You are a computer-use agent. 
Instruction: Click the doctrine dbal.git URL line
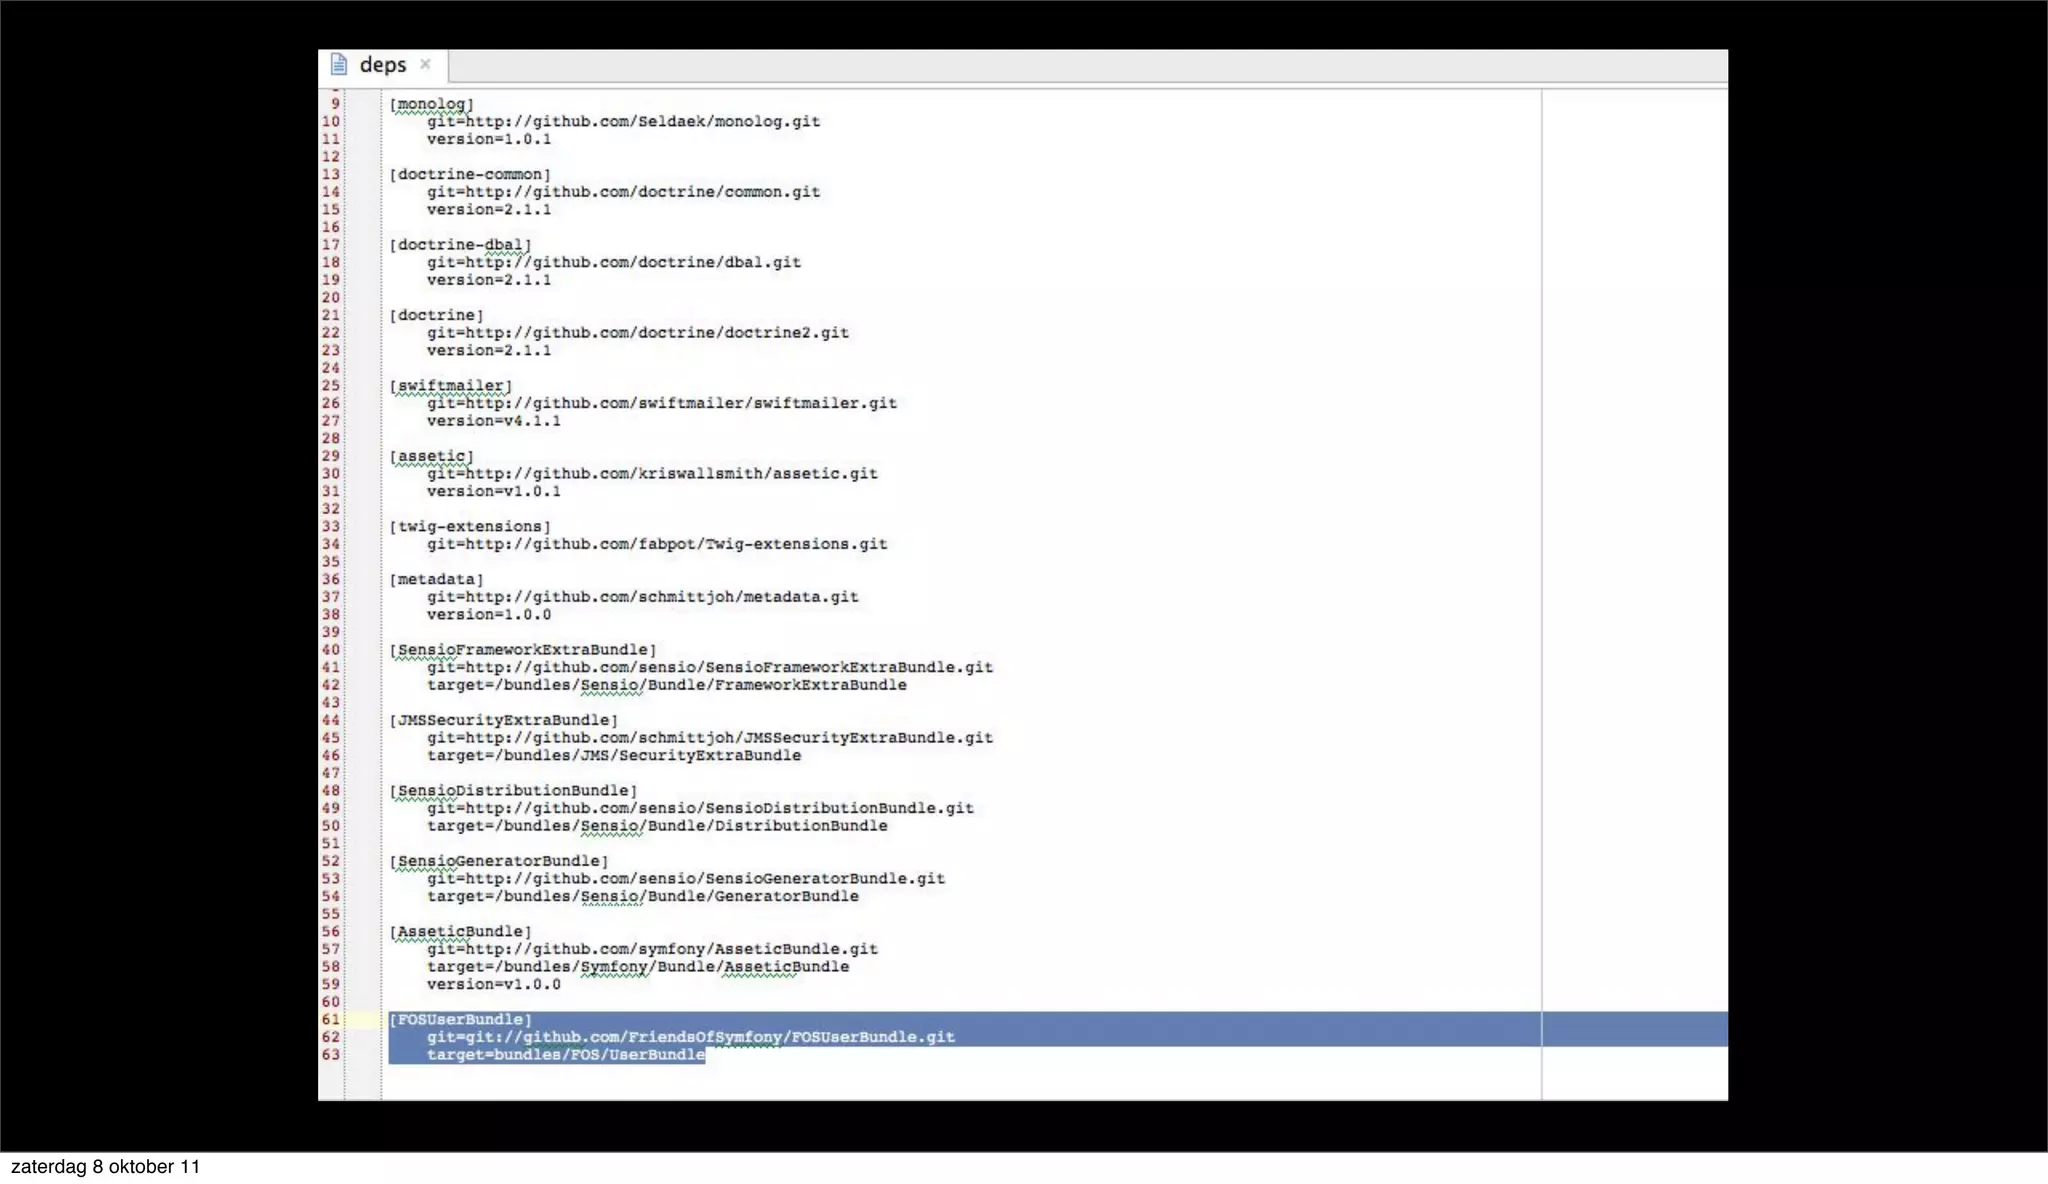click(x=613, y=263)
